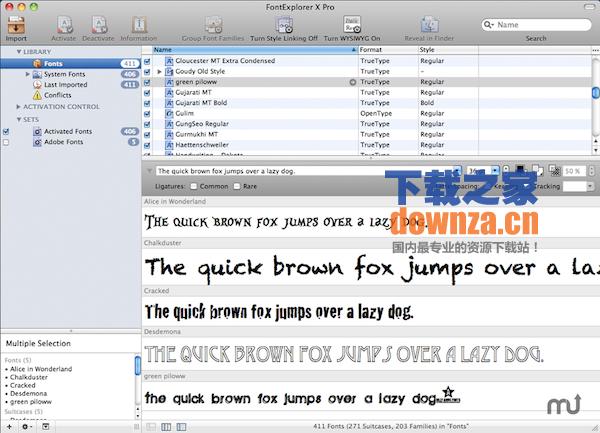Click the Activate toolbar icon

[x=64, y=25]
